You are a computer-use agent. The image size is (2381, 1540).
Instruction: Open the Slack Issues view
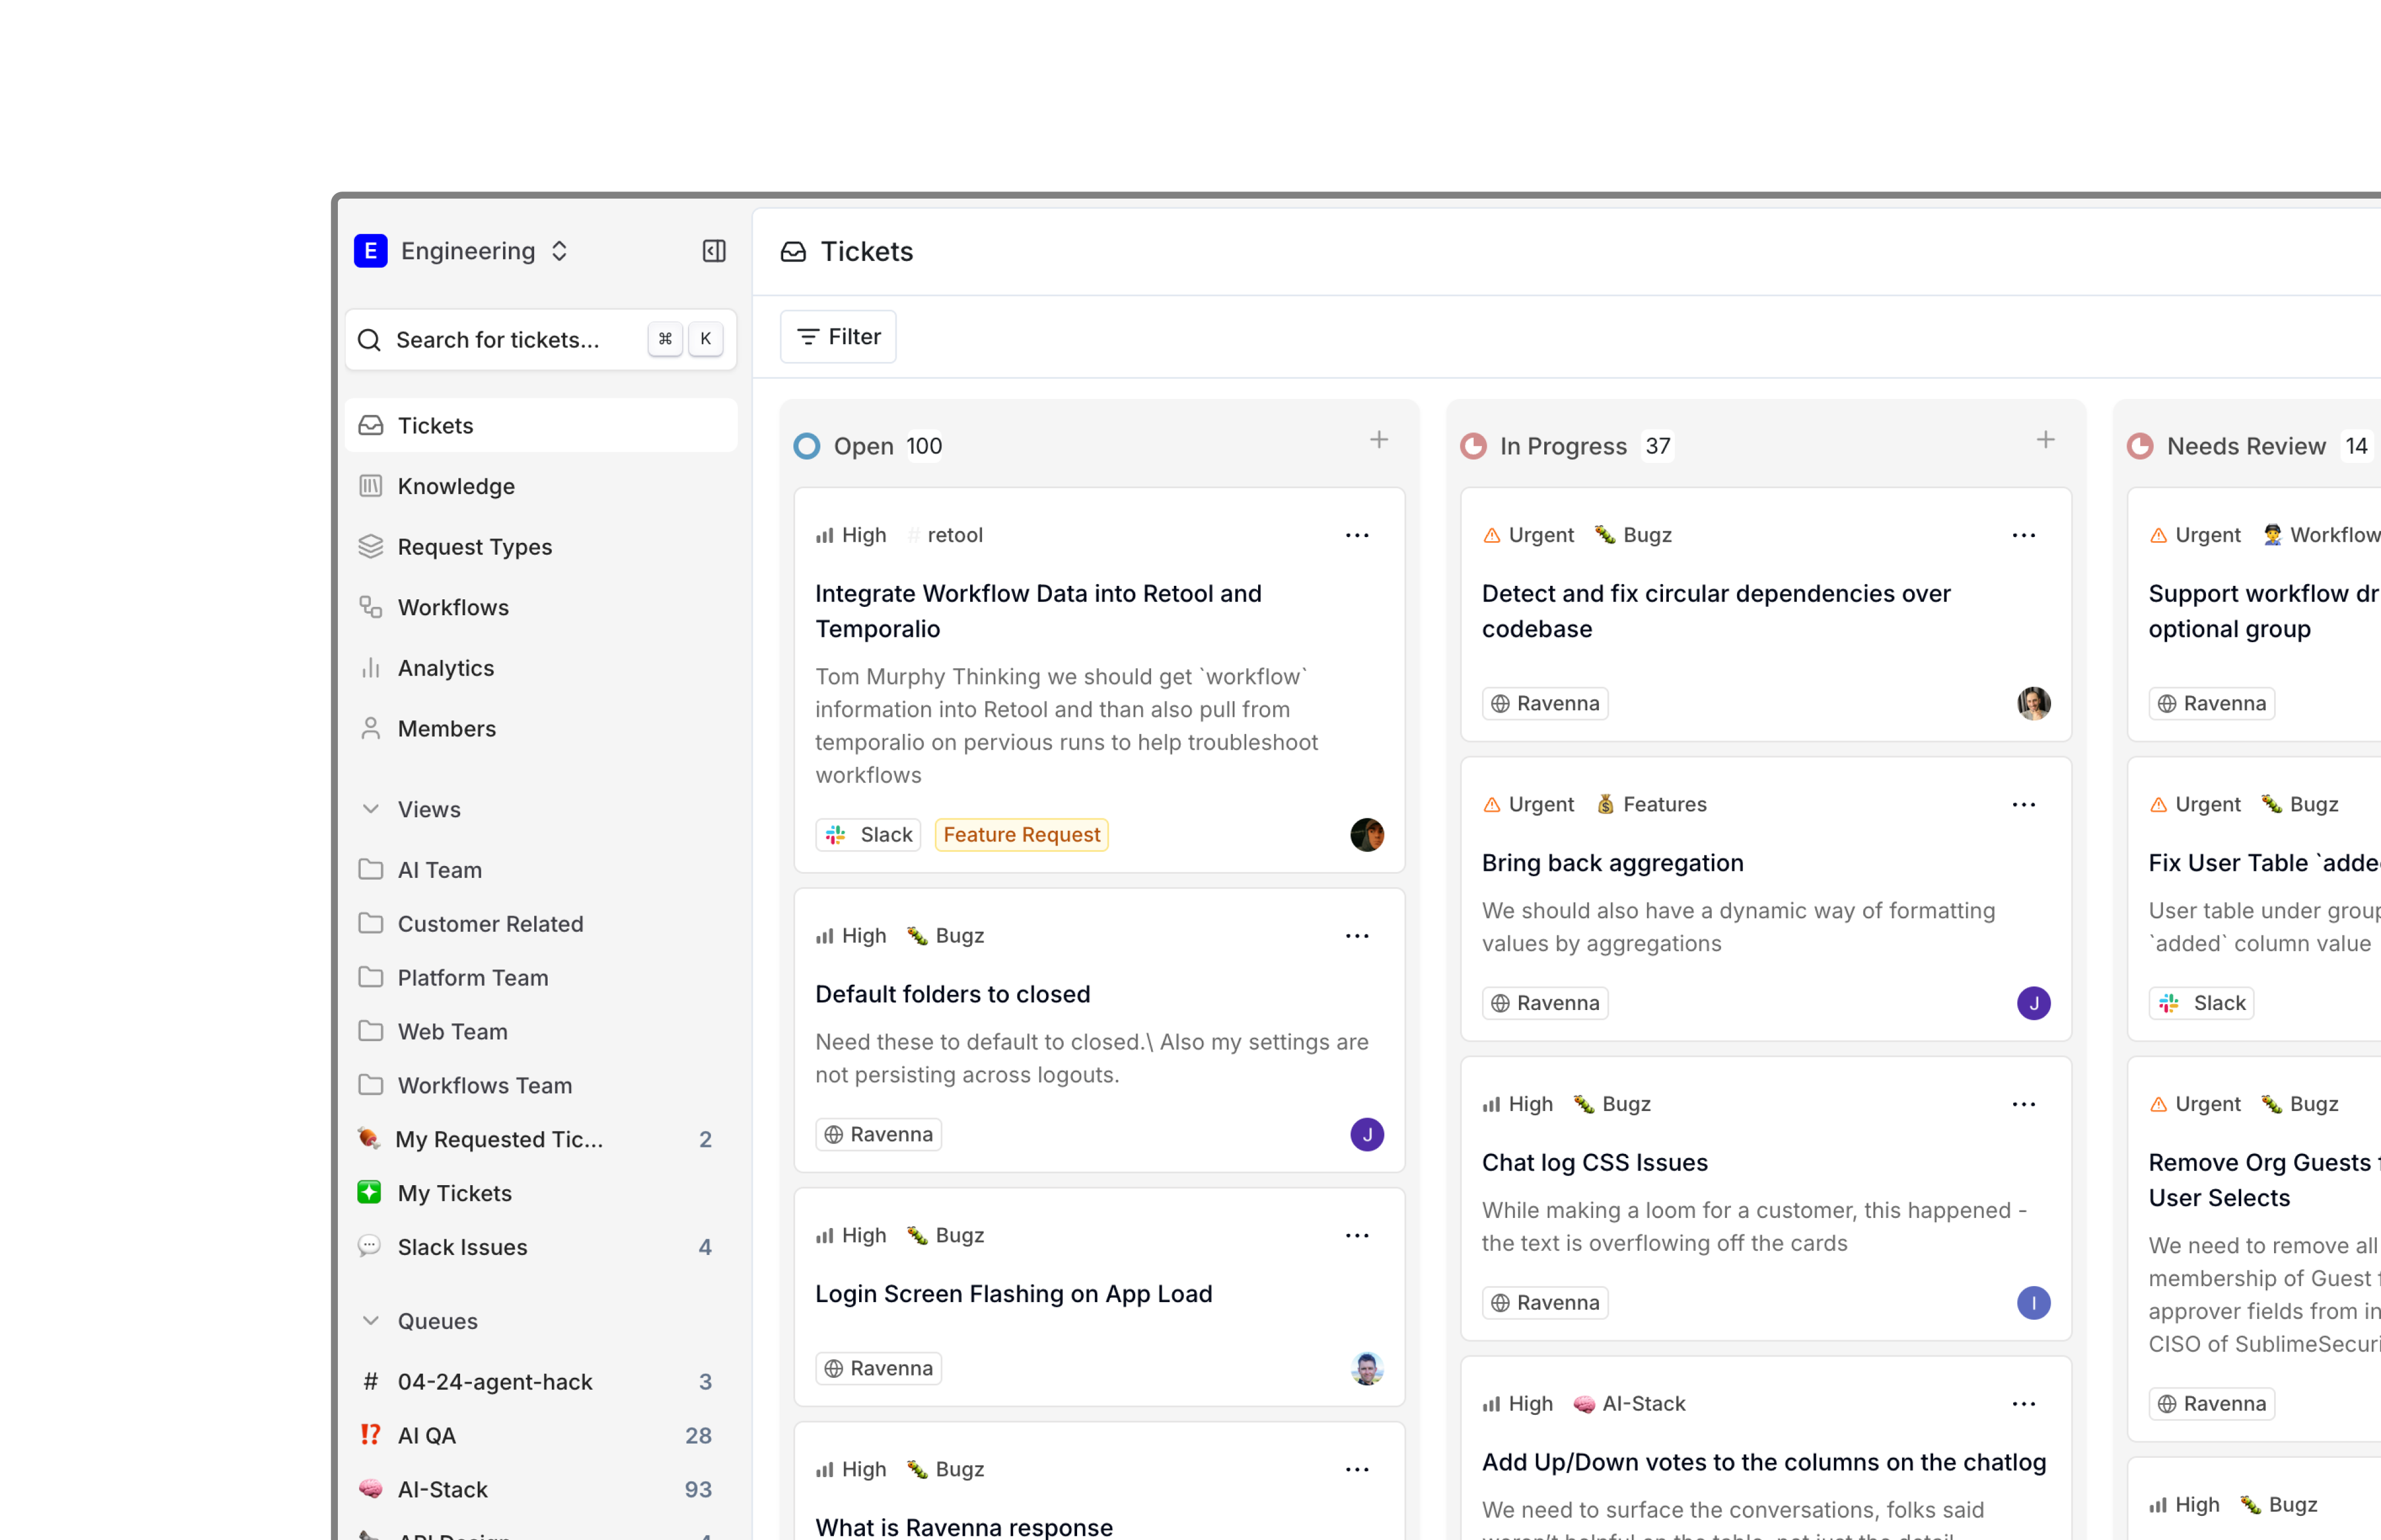point(541,1248)
